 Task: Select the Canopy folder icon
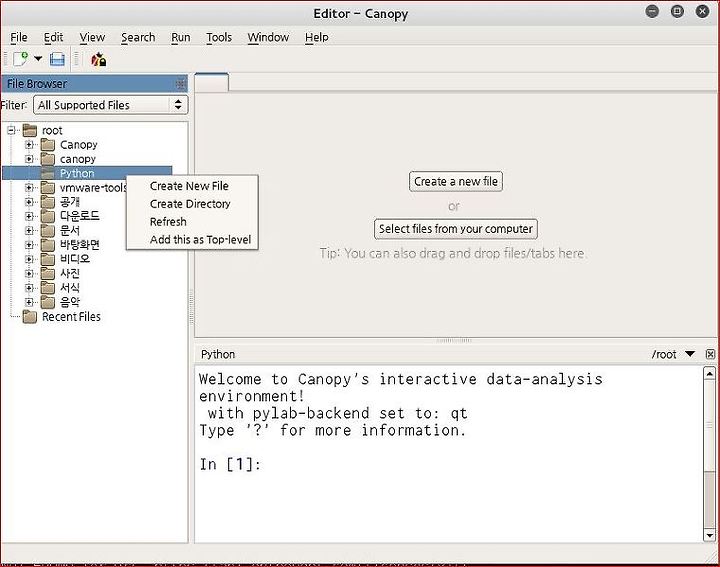pos(48,145)
